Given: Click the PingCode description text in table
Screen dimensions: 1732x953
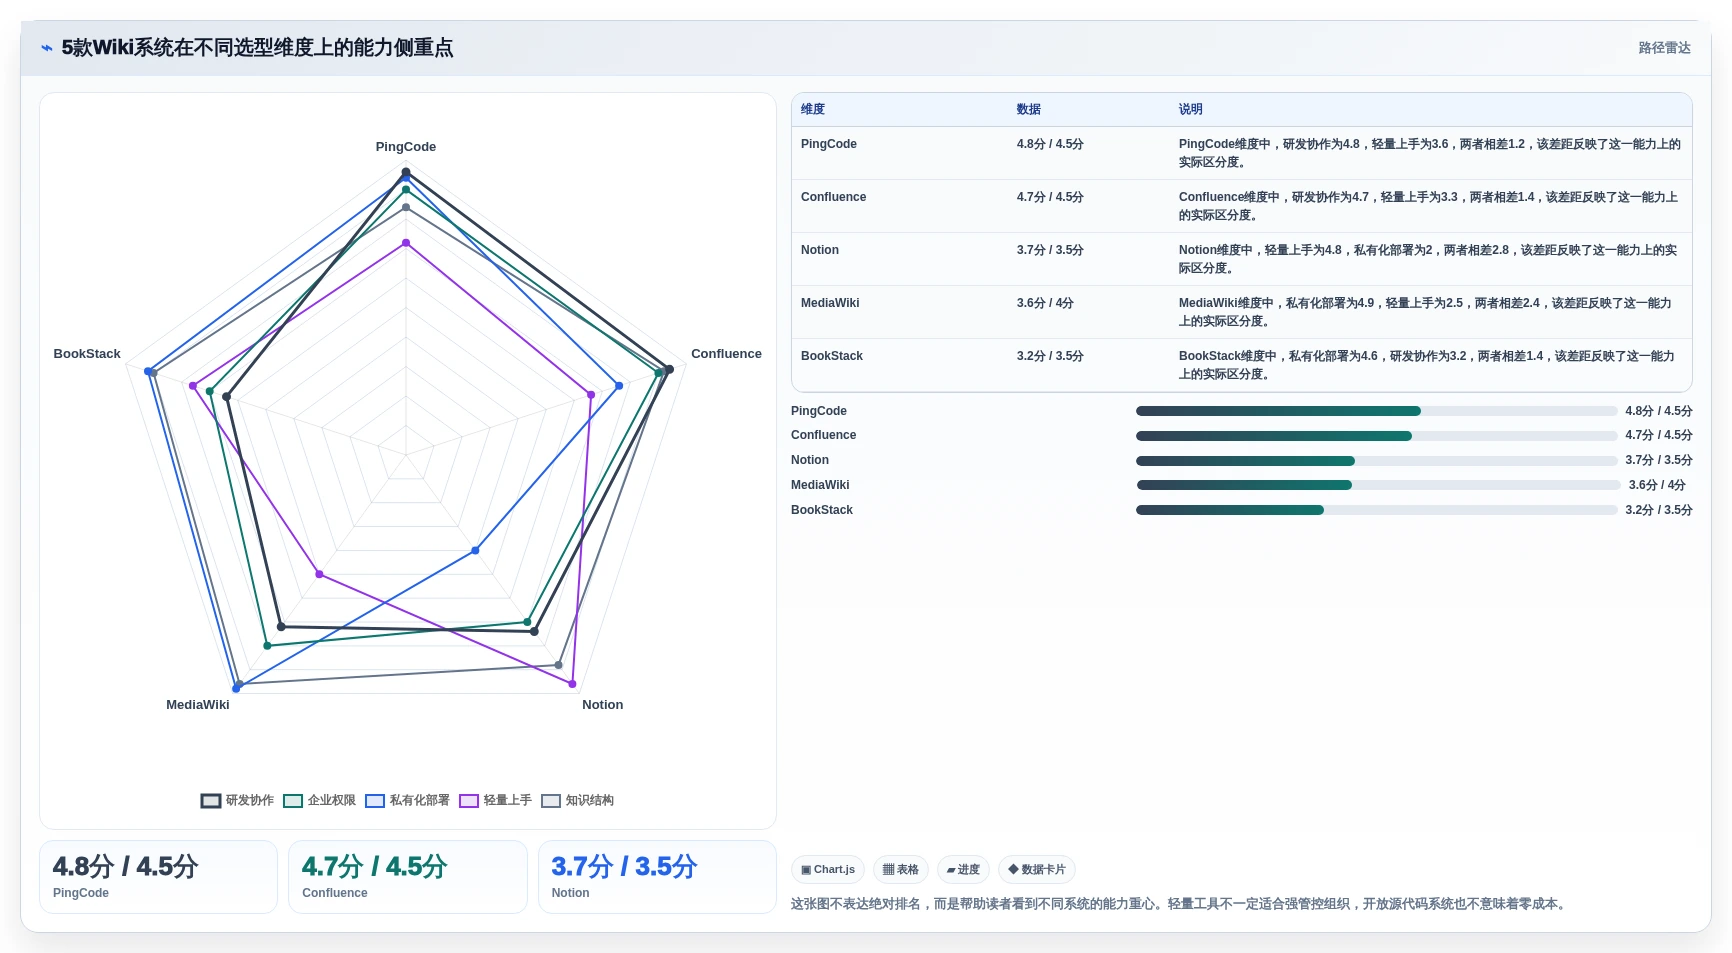Looking at the screenshot, I should tap(1430, 153).
